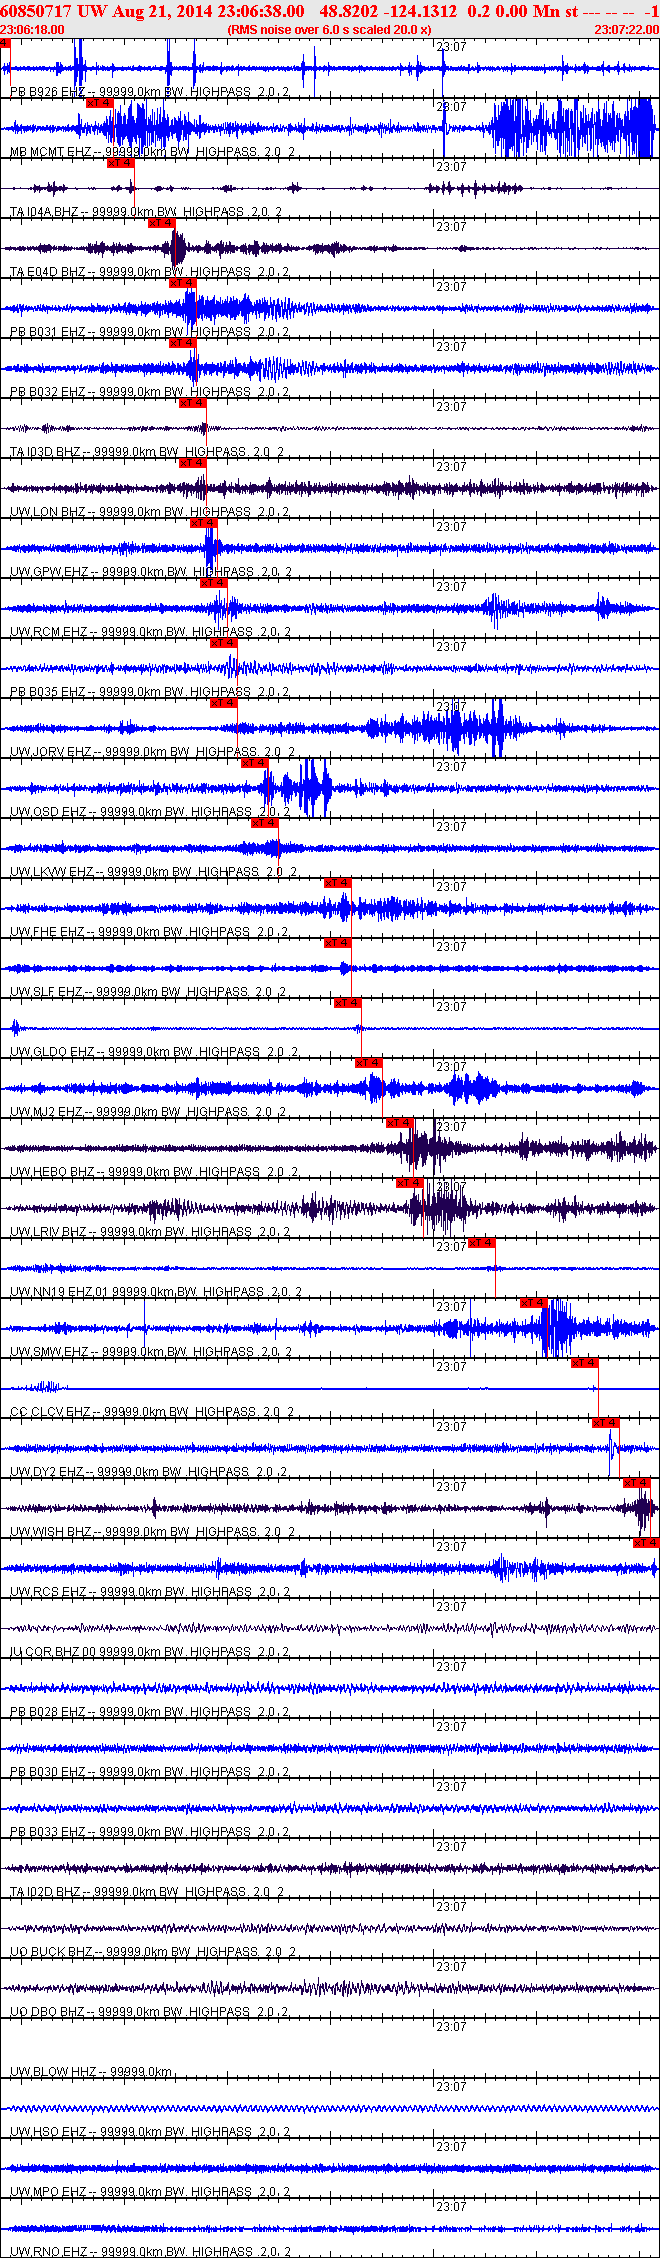Select the UW GLDO EHZ station label
Viewport: 660px width, 2258px height.
[x=154, y=1052]
